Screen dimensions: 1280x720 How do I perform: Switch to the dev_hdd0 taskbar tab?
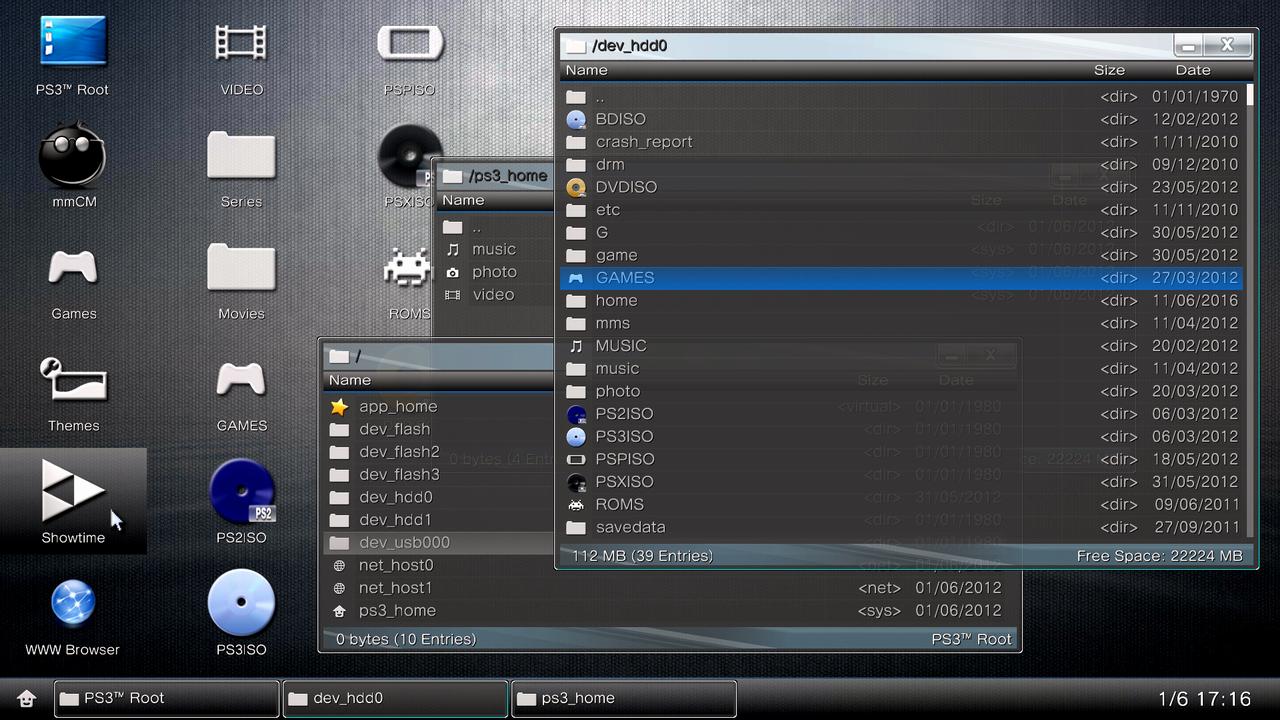(x=395, y=699)
